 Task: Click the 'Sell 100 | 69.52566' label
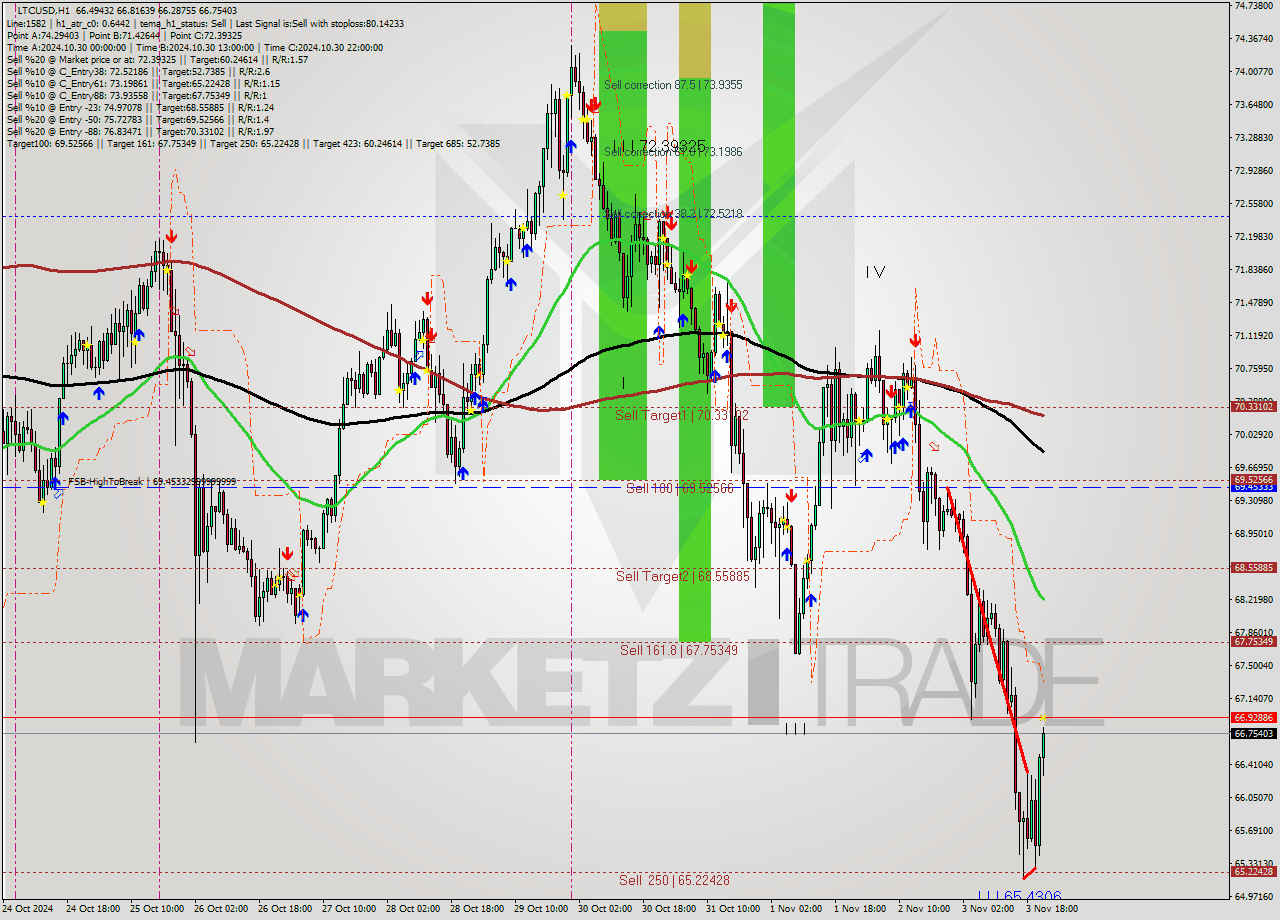[680, 488]
